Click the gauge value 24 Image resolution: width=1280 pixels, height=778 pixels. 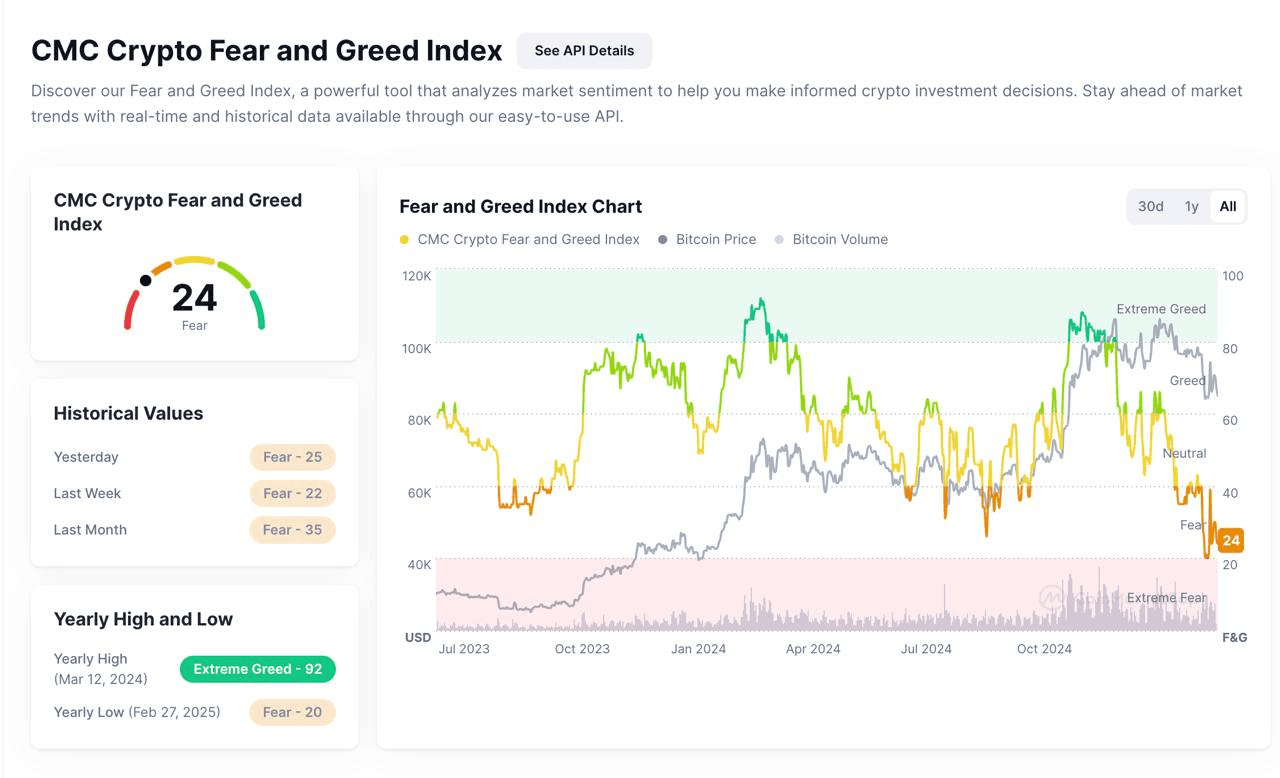click(x=194, y=298)
